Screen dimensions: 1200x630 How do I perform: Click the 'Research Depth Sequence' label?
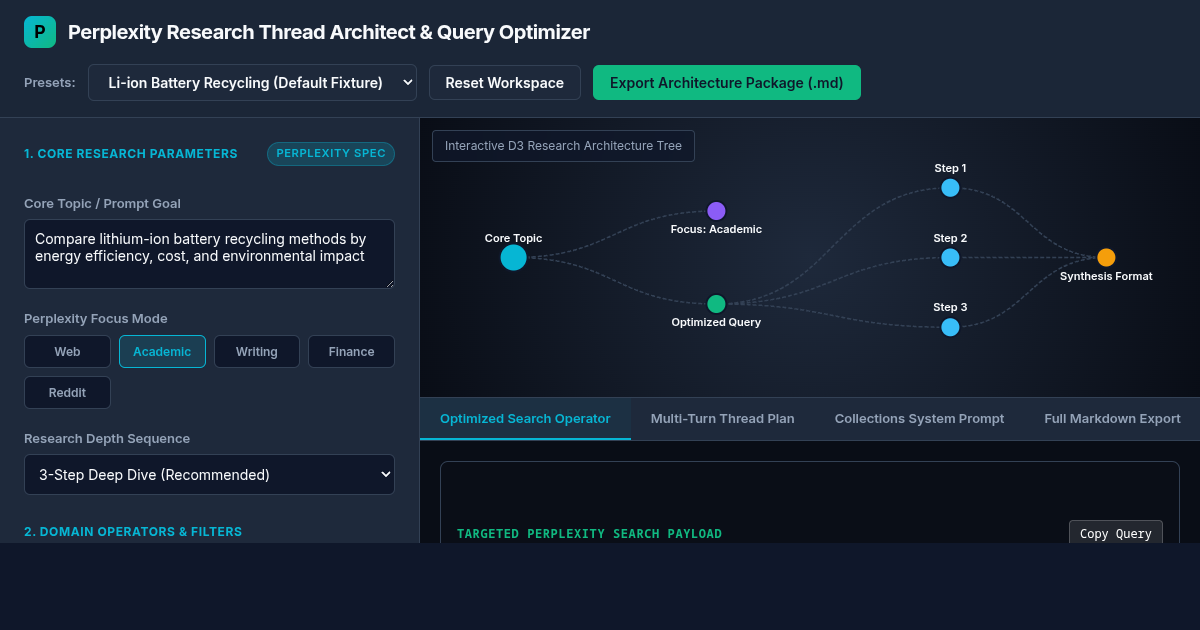click(x=107, y=439)
